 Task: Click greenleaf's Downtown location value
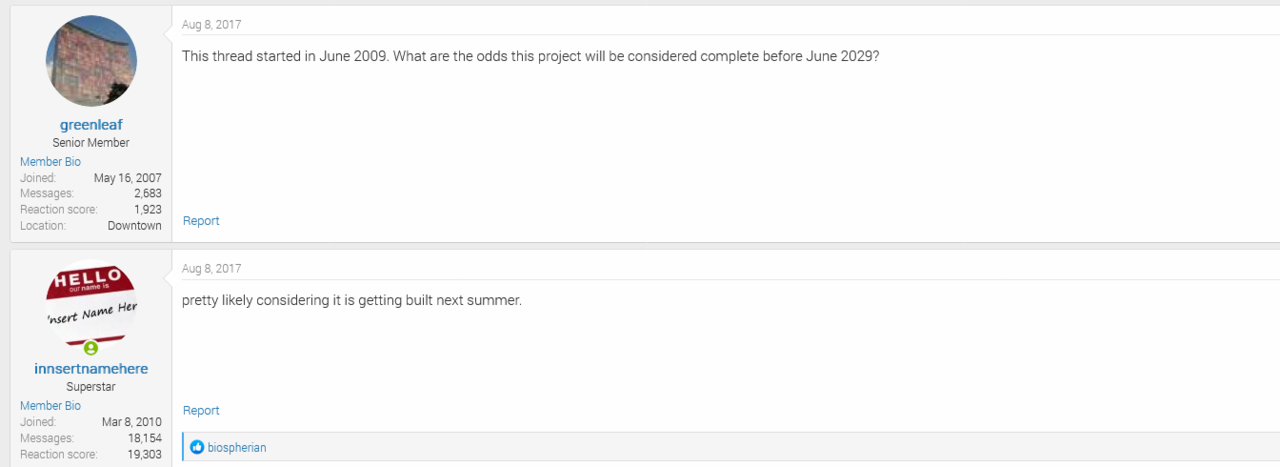135,226
